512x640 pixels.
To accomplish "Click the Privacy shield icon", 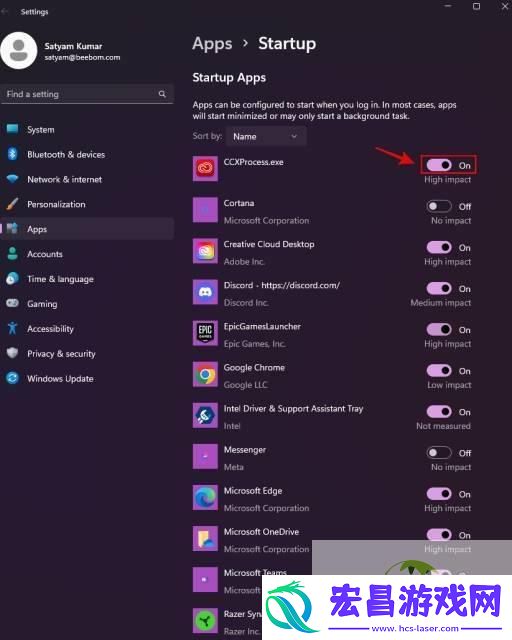I will (12, 353).
